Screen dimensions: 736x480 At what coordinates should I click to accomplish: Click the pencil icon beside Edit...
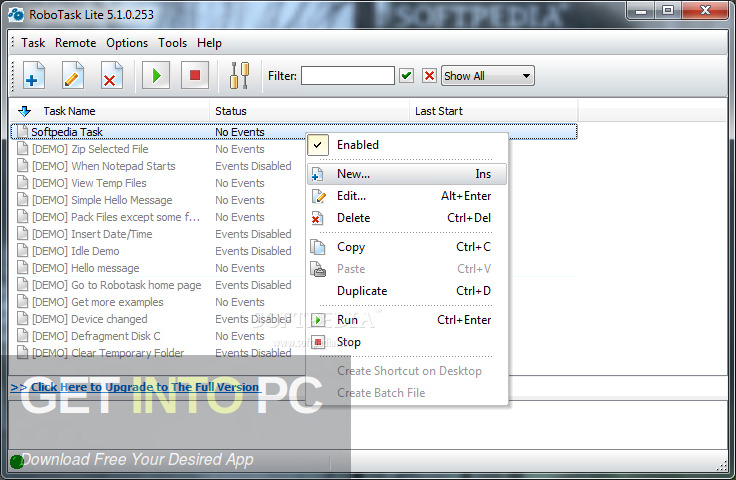pos(319,196)
